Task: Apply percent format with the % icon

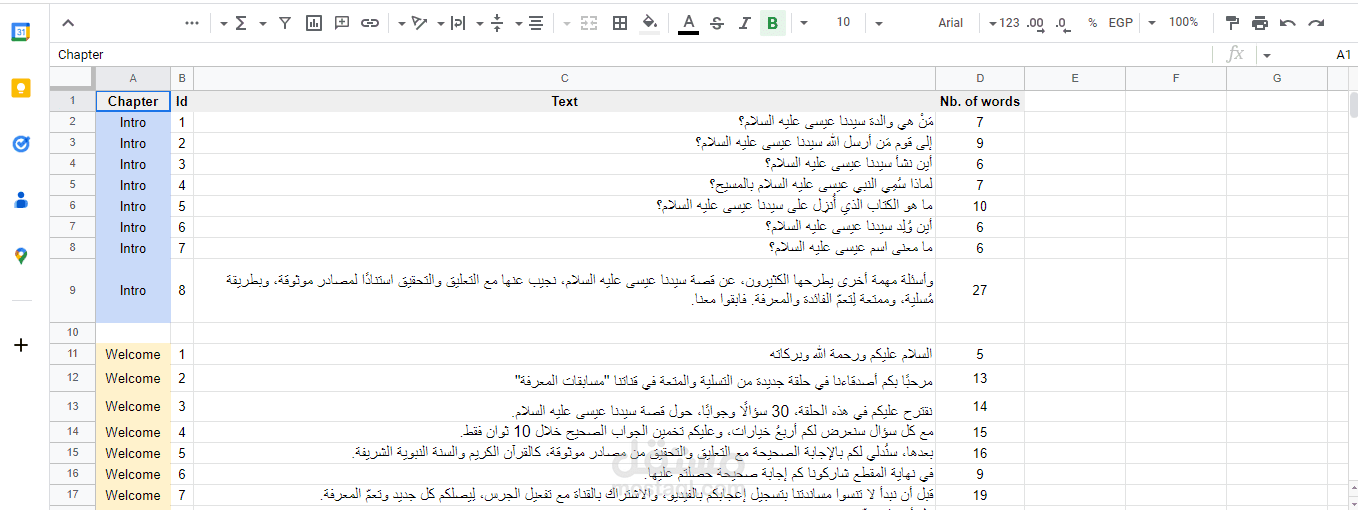Action: [x=1092, y=22]
